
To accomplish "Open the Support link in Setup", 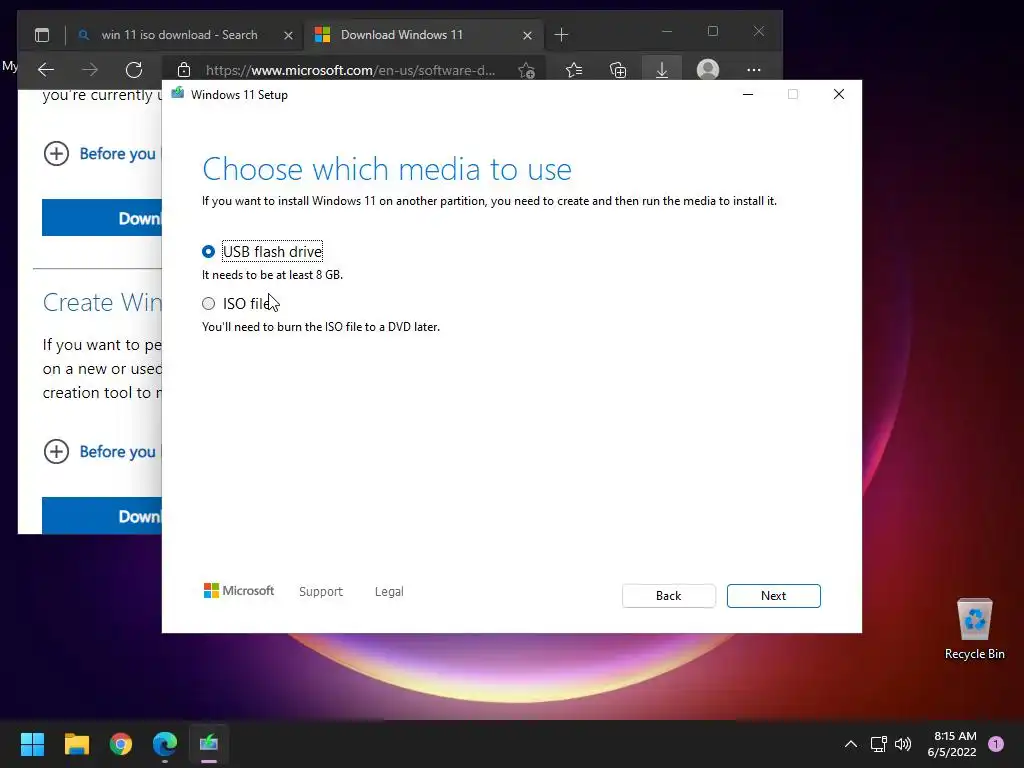I will 321,592.
